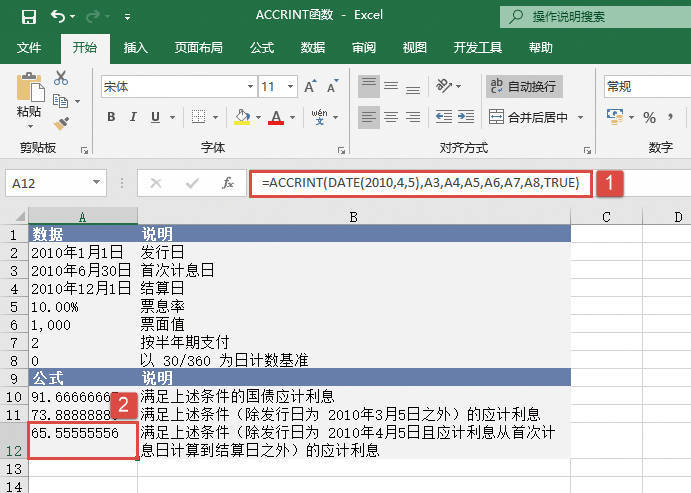The height and width of the screenshot is (493, 691).
Task: Toggle Bold formatting
Action: tap(111, 117)
